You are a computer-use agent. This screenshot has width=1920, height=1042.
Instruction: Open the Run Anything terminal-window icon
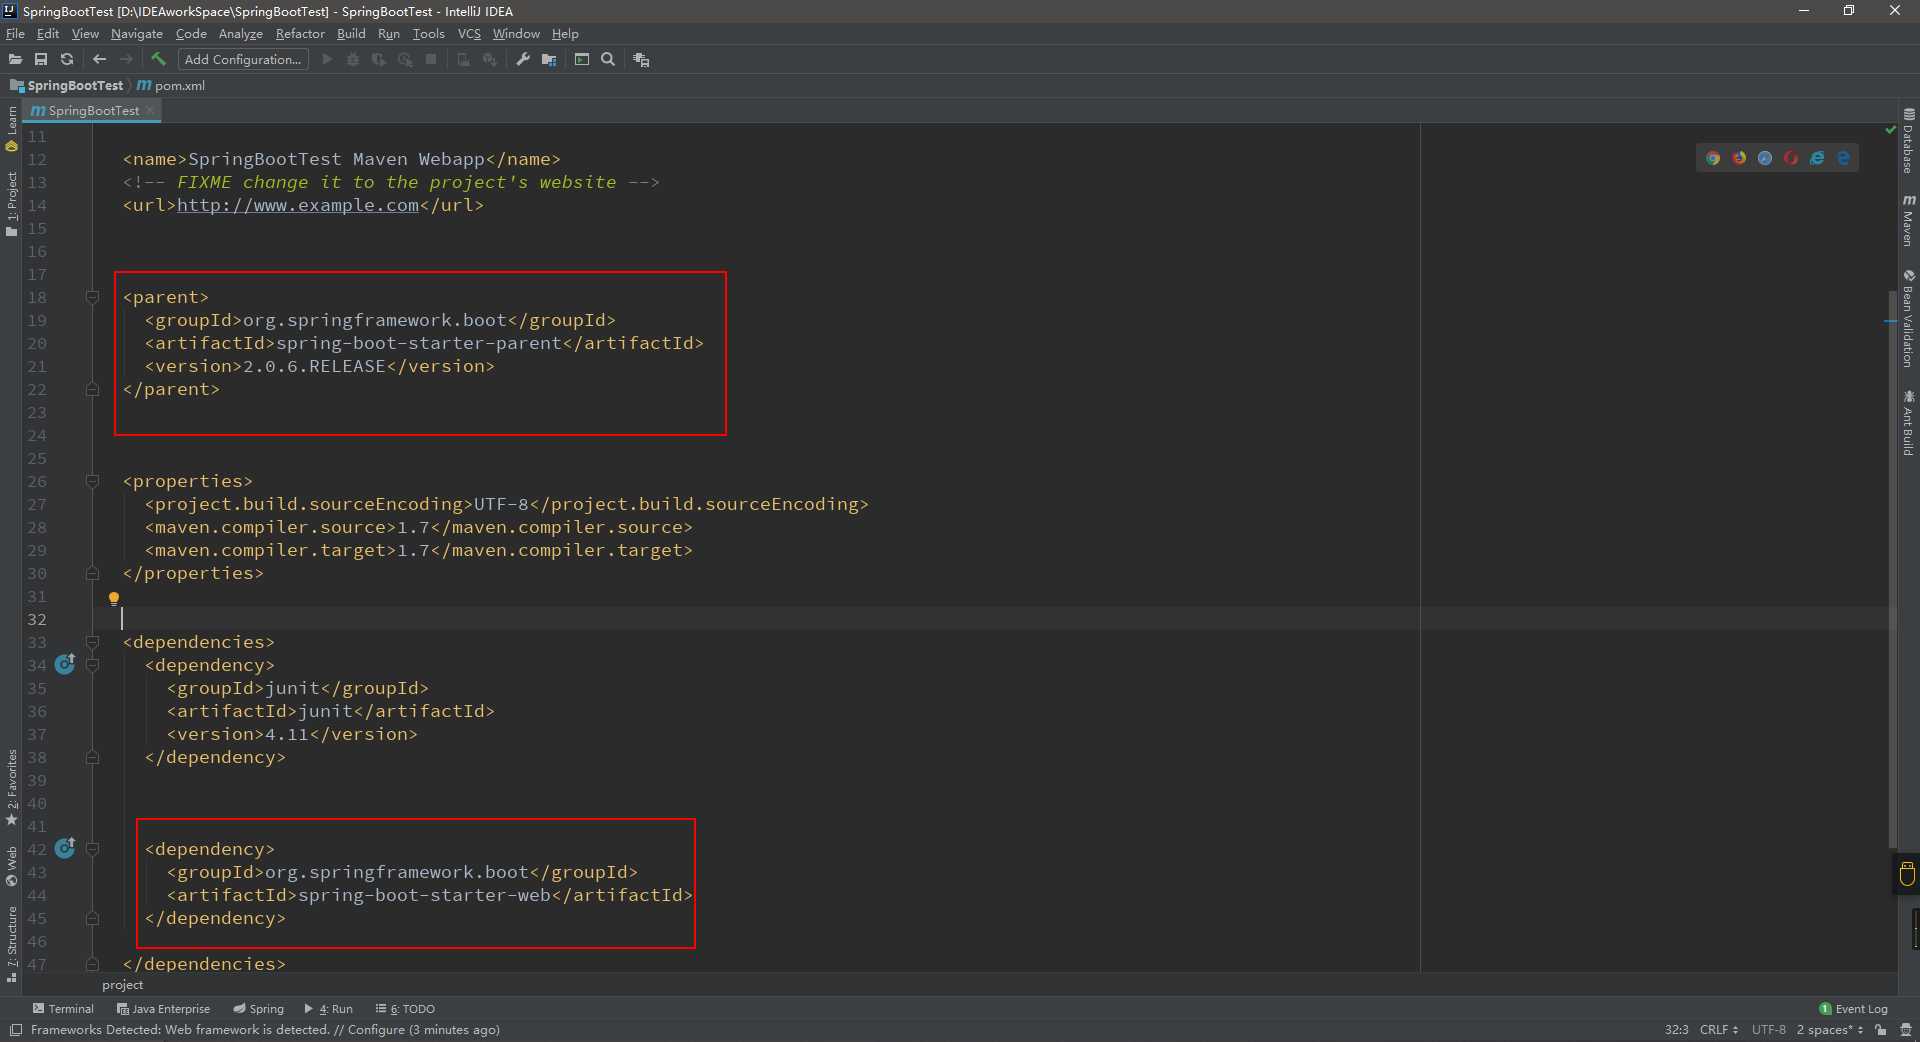(x=581, y=60)
